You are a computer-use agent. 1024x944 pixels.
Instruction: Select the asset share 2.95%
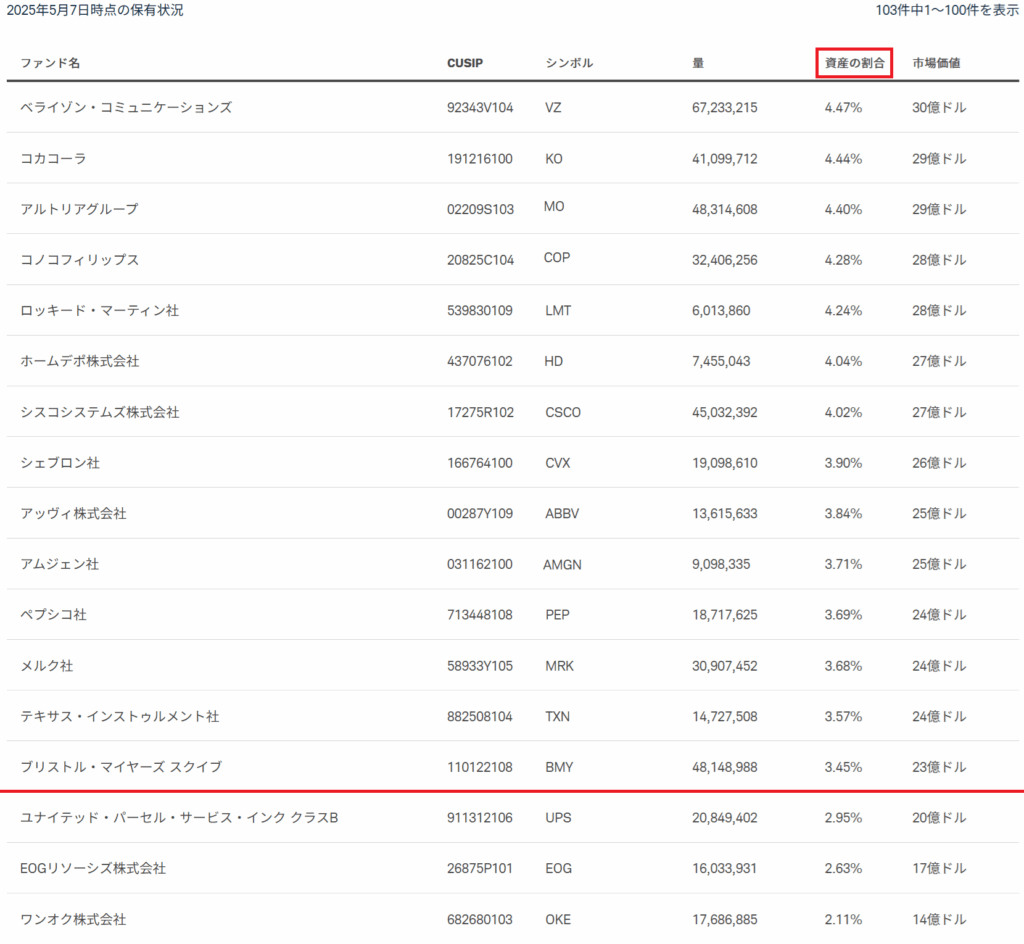coord(843,818)
